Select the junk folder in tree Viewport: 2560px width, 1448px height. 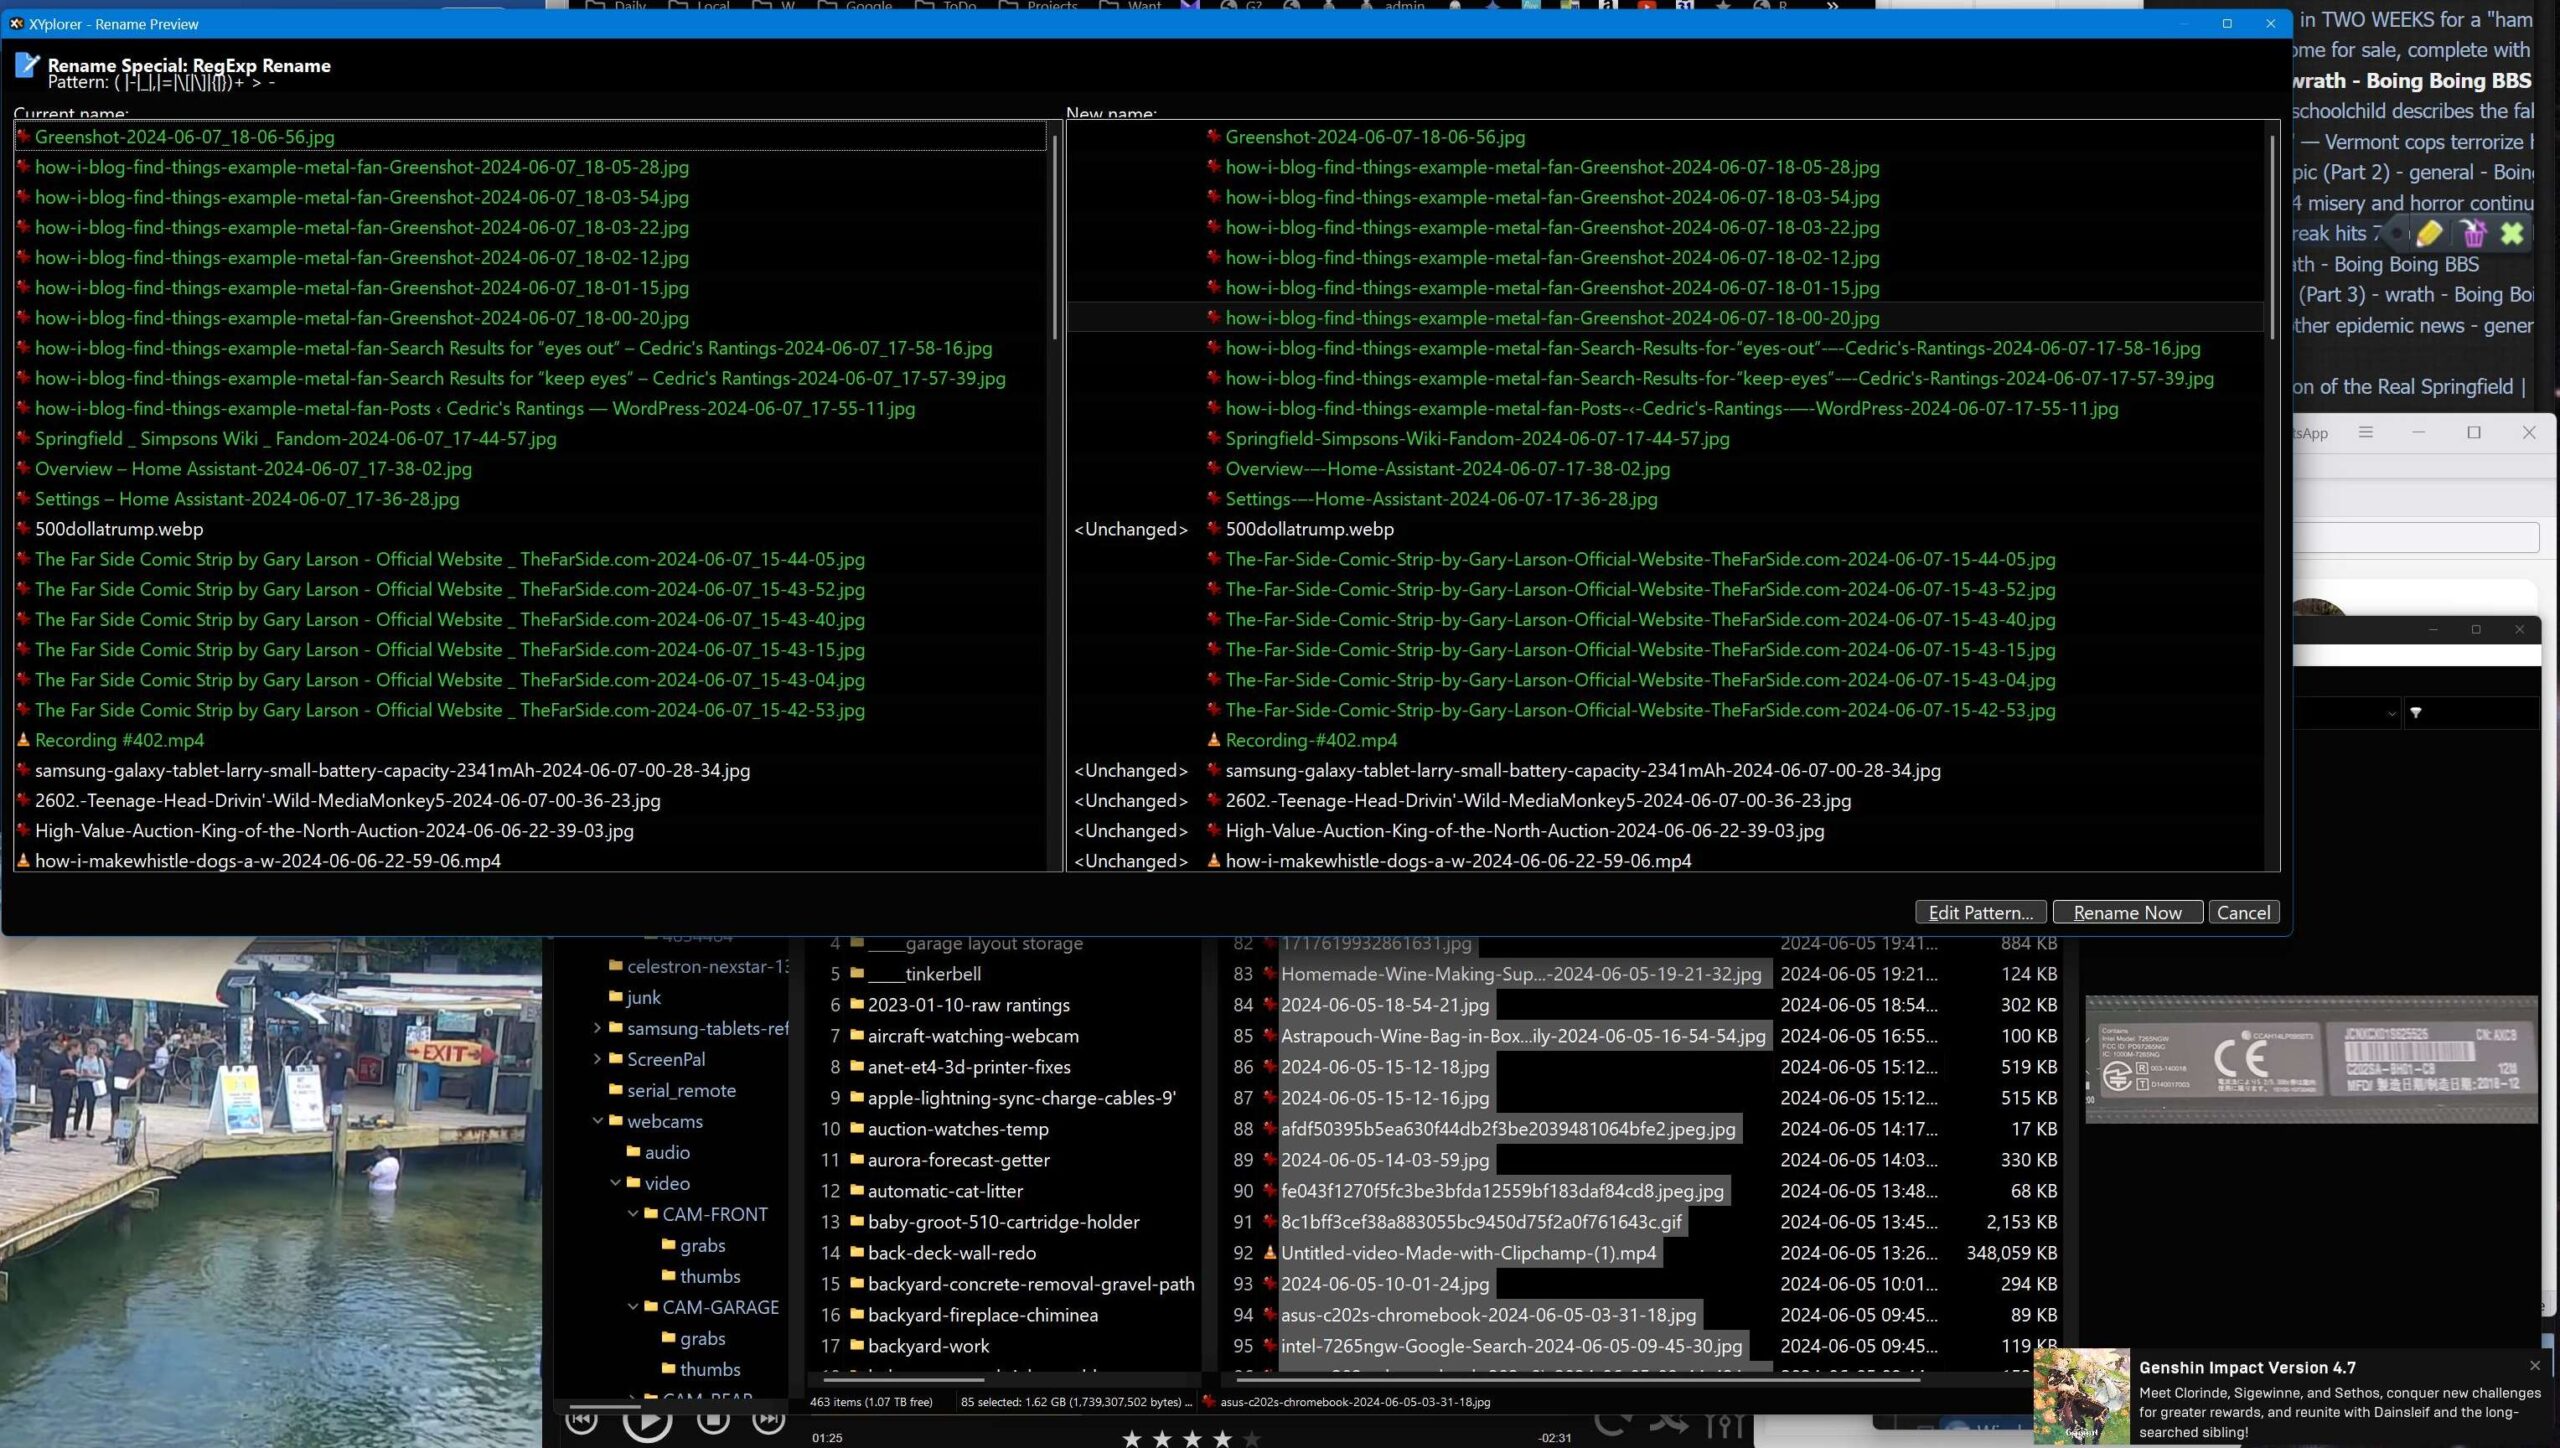pos(643,997)
